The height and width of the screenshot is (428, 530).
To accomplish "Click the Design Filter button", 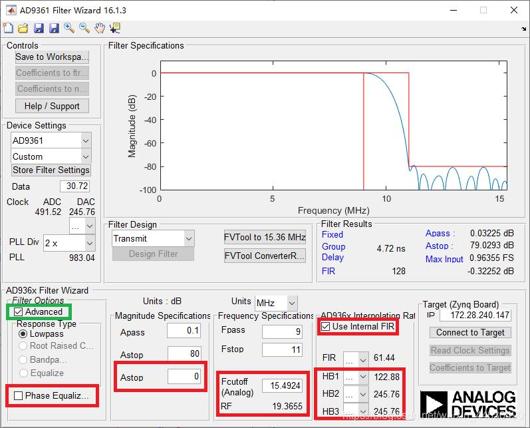I will tap(153, 254).
